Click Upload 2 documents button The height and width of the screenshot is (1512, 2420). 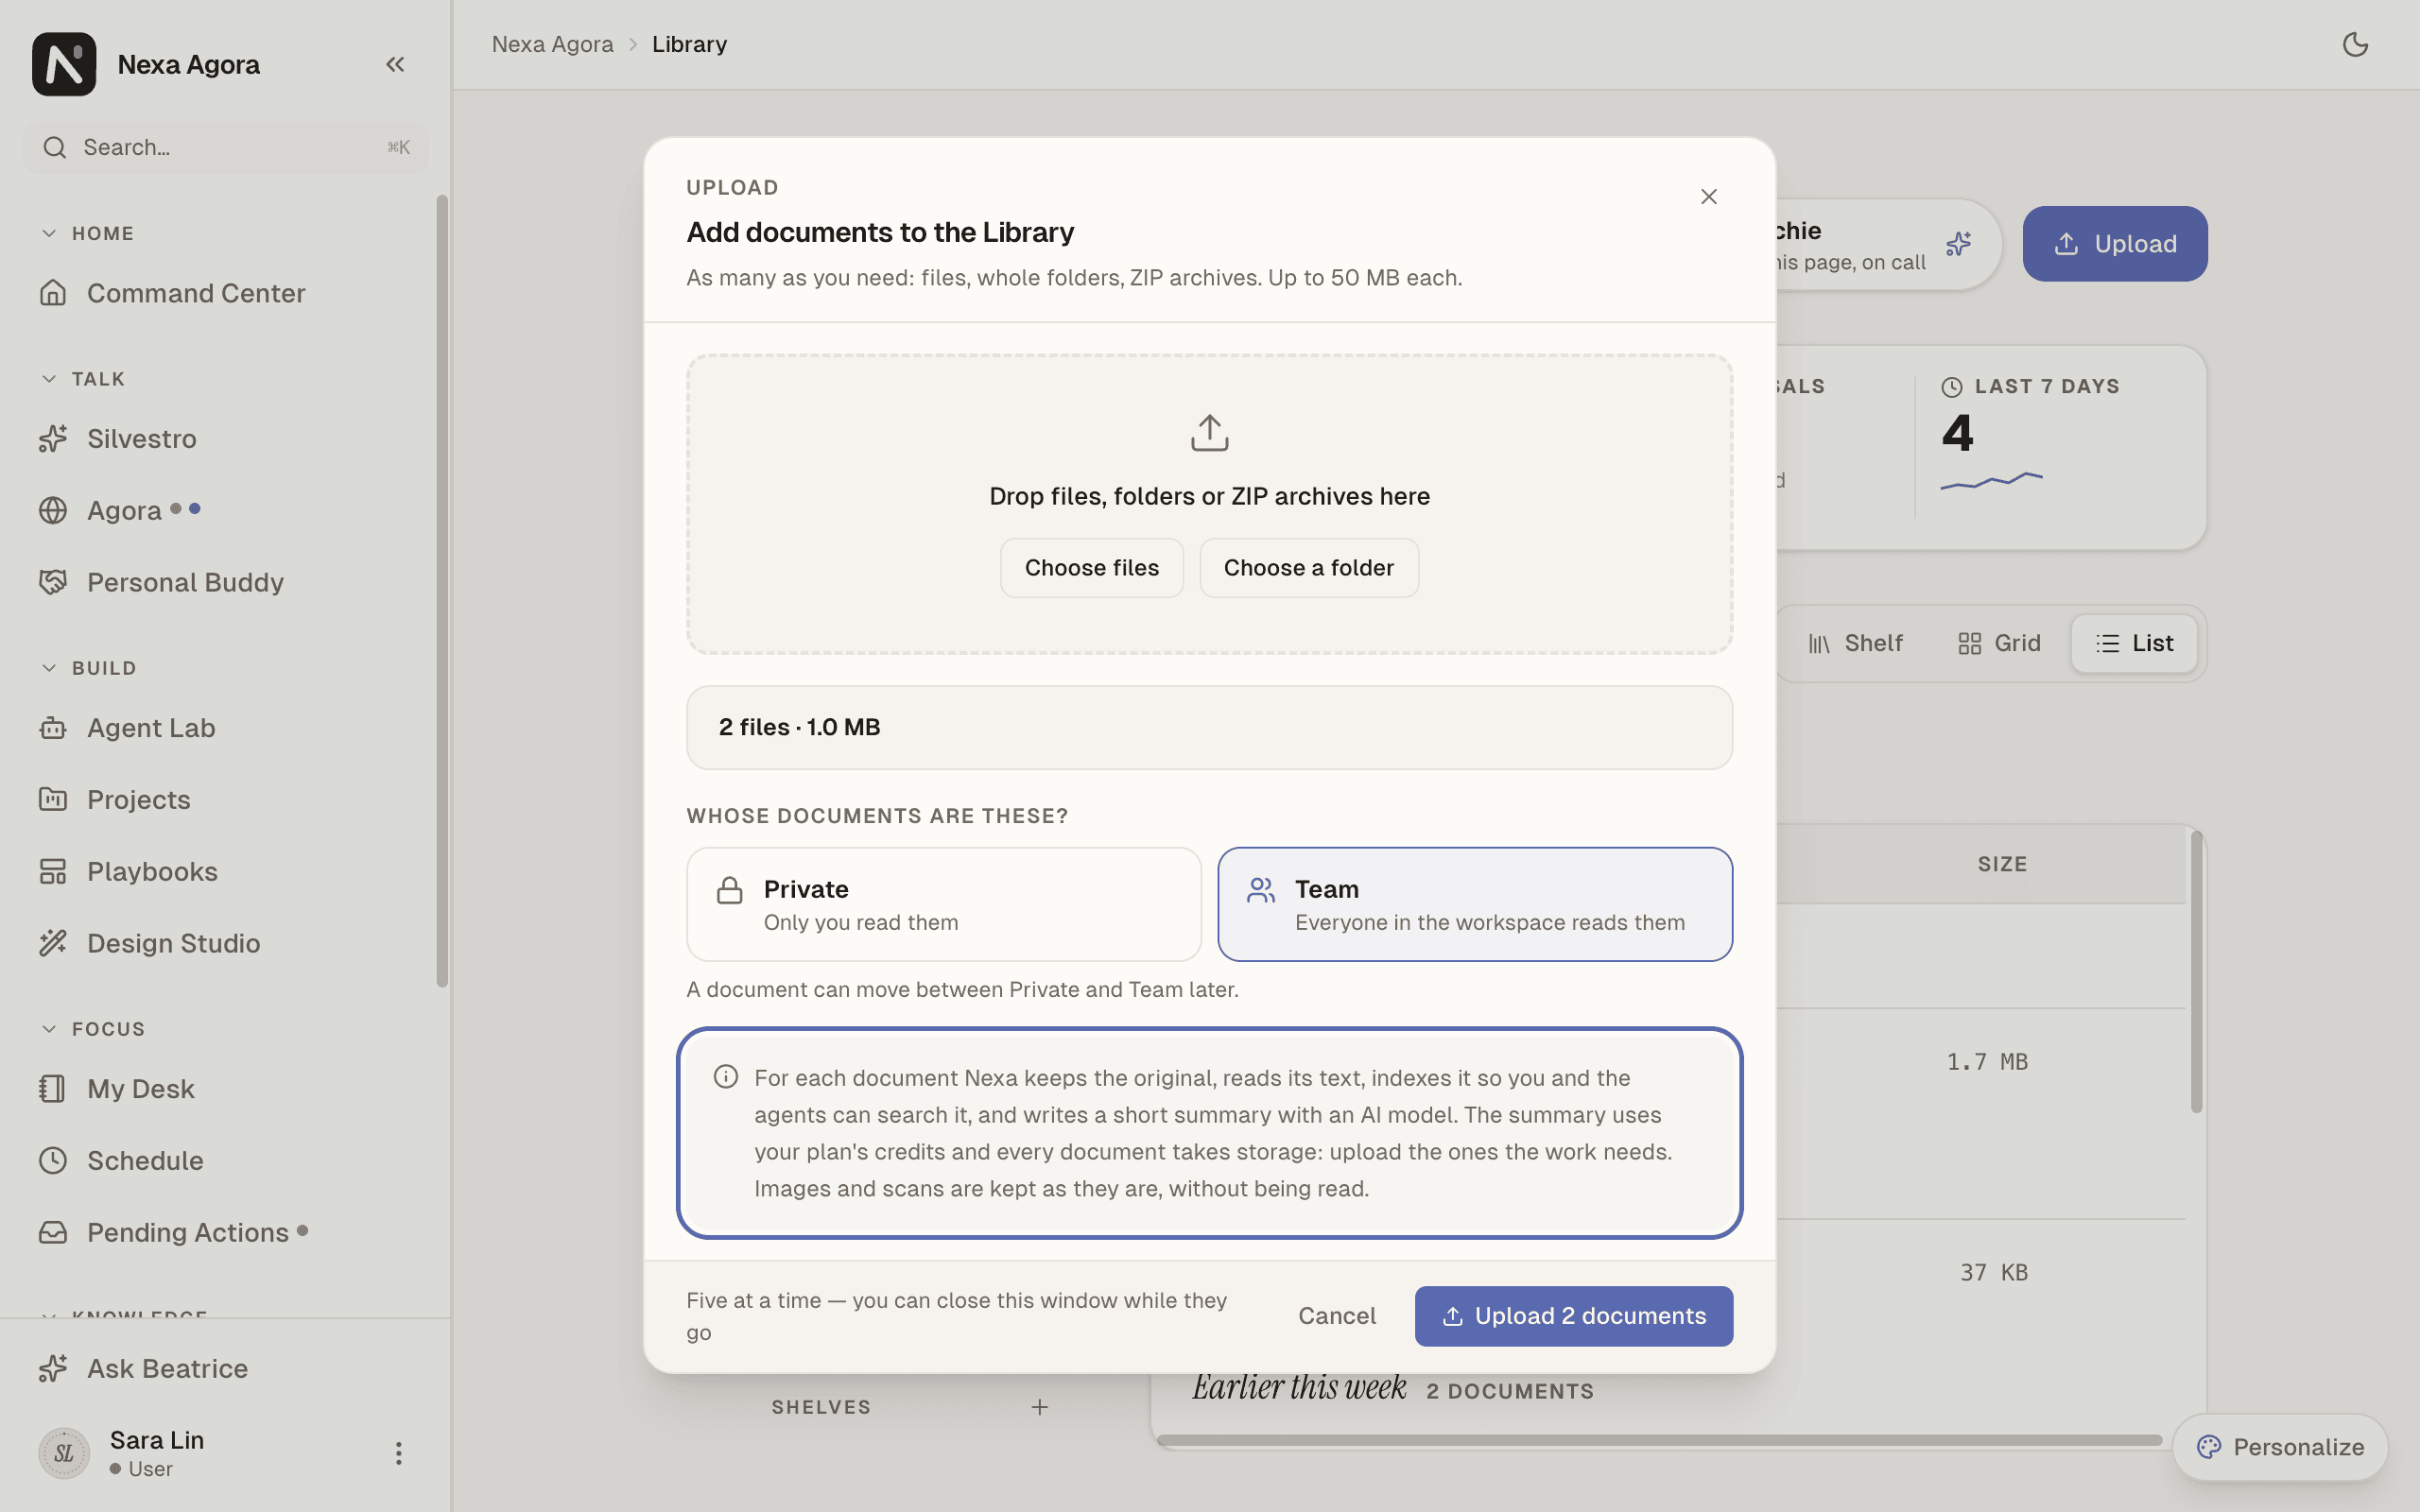pos(1573,1316)
